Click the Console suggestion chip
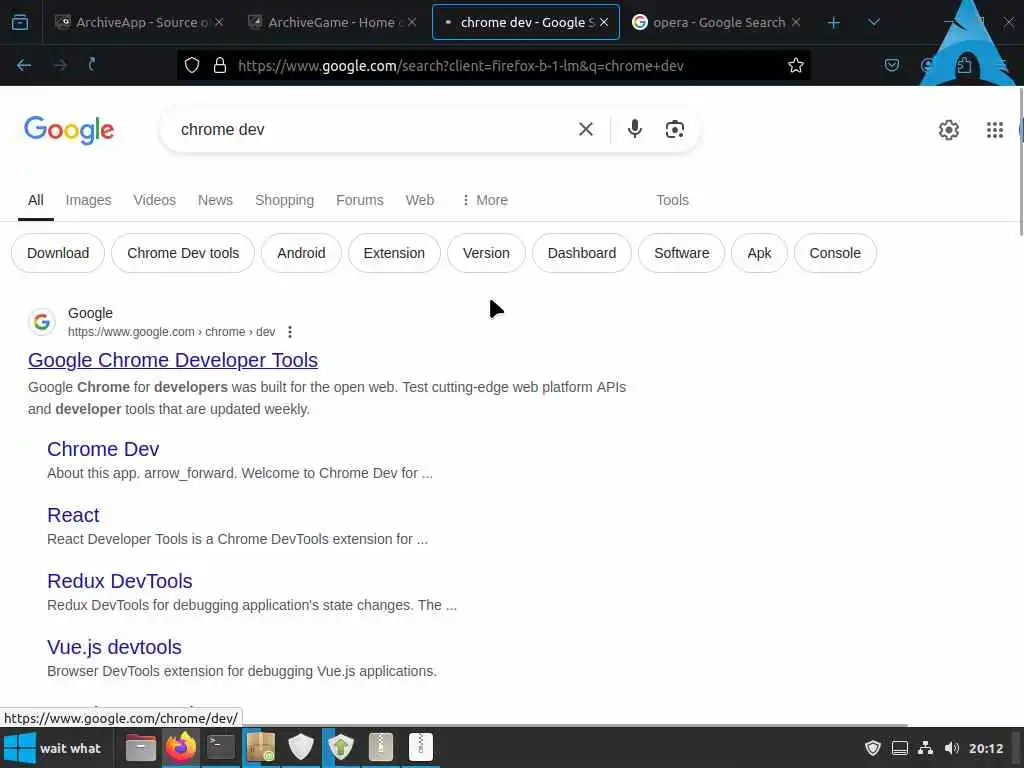The image size is (1024, 768). click(835, 253)
